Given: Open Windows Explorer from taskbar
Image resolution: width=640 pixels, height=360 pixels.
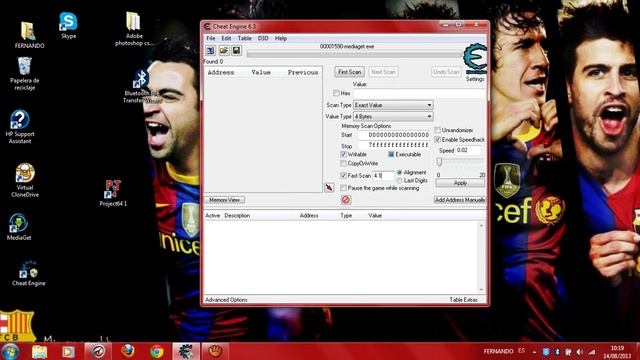Looking at the screenshot, I should click(40, 351).
